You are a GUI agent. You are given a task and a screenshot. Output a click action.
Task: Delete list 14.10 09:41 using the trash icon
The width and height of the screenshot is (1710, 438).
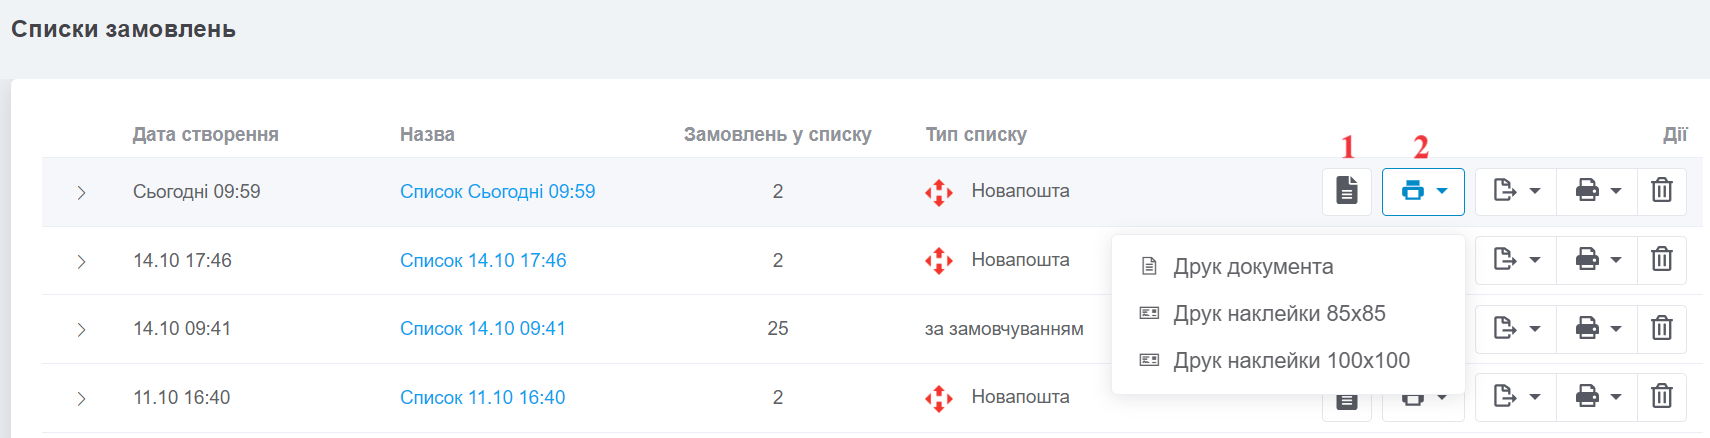(1662, 328)
